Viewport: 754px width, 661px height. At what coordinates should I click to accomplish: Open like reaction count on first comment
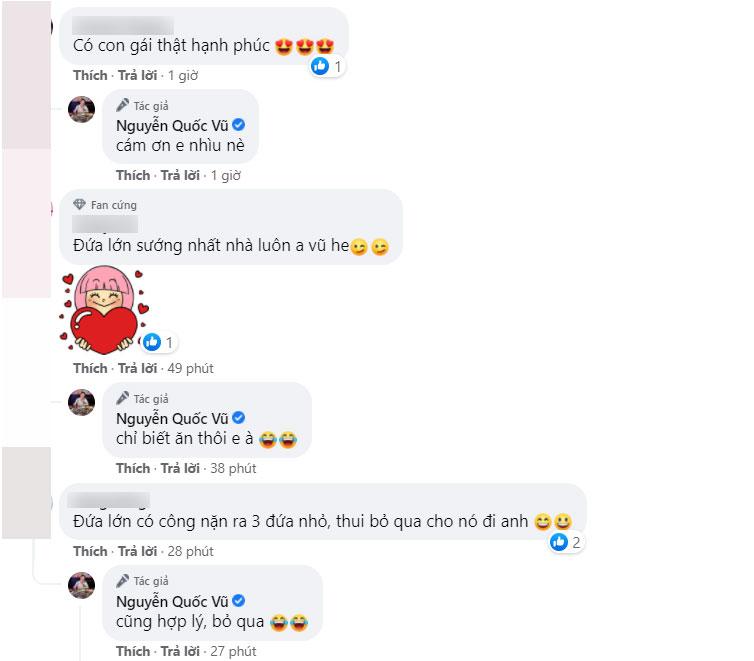click(x=327, y=66)
